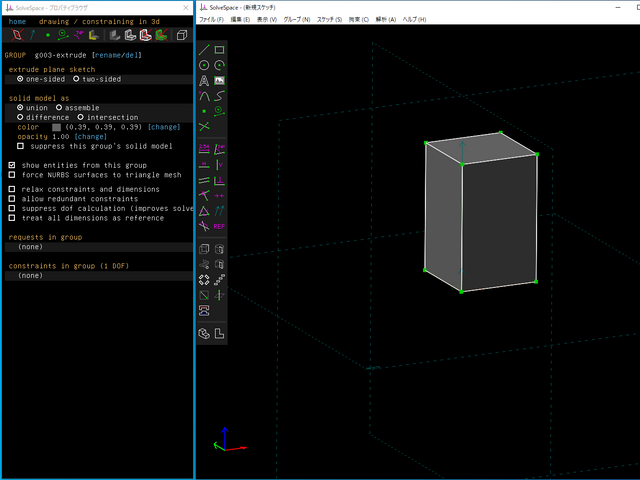Choose the circle drawing tool
The image size is (640, 480).
coord(204,65)
